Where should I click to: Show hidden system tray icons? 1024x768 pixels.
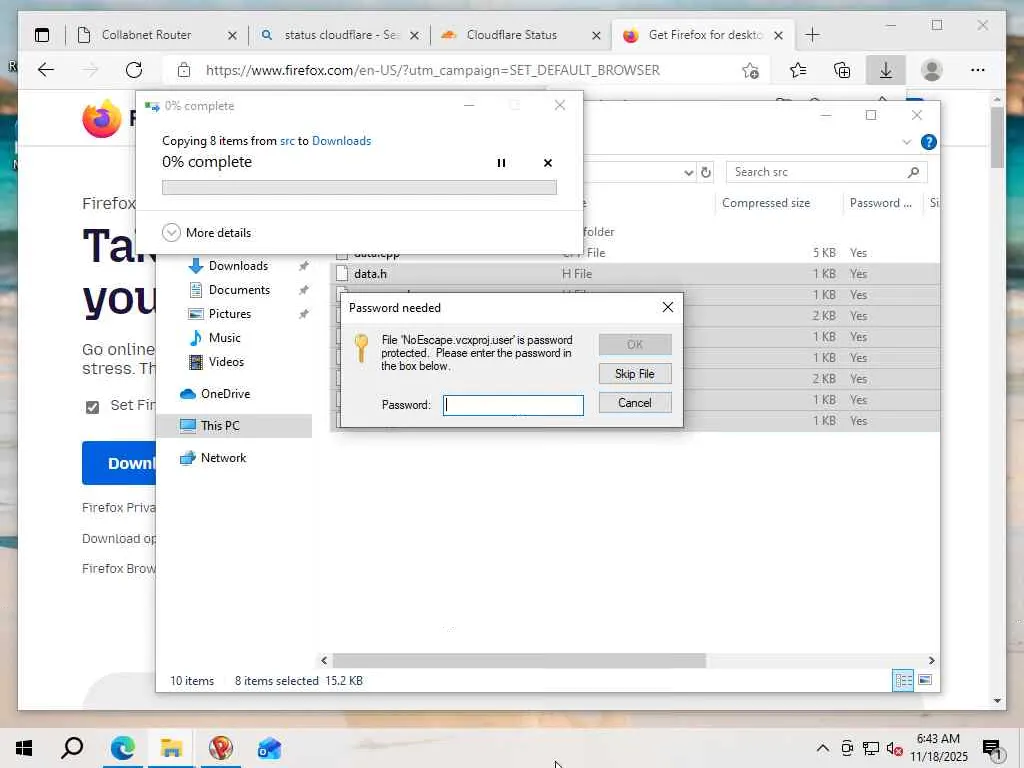pos(823,748)
